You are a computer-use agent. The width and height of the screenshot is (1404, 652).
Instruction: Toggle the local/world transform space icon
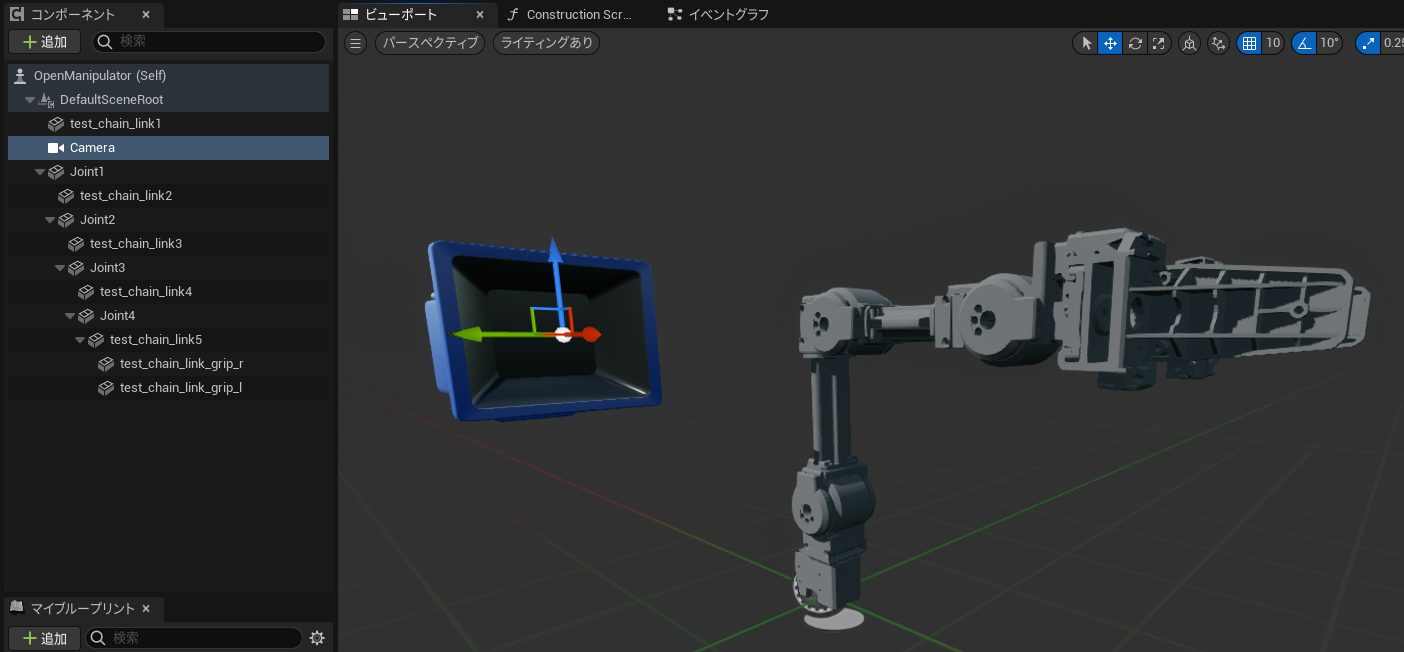1190,43
